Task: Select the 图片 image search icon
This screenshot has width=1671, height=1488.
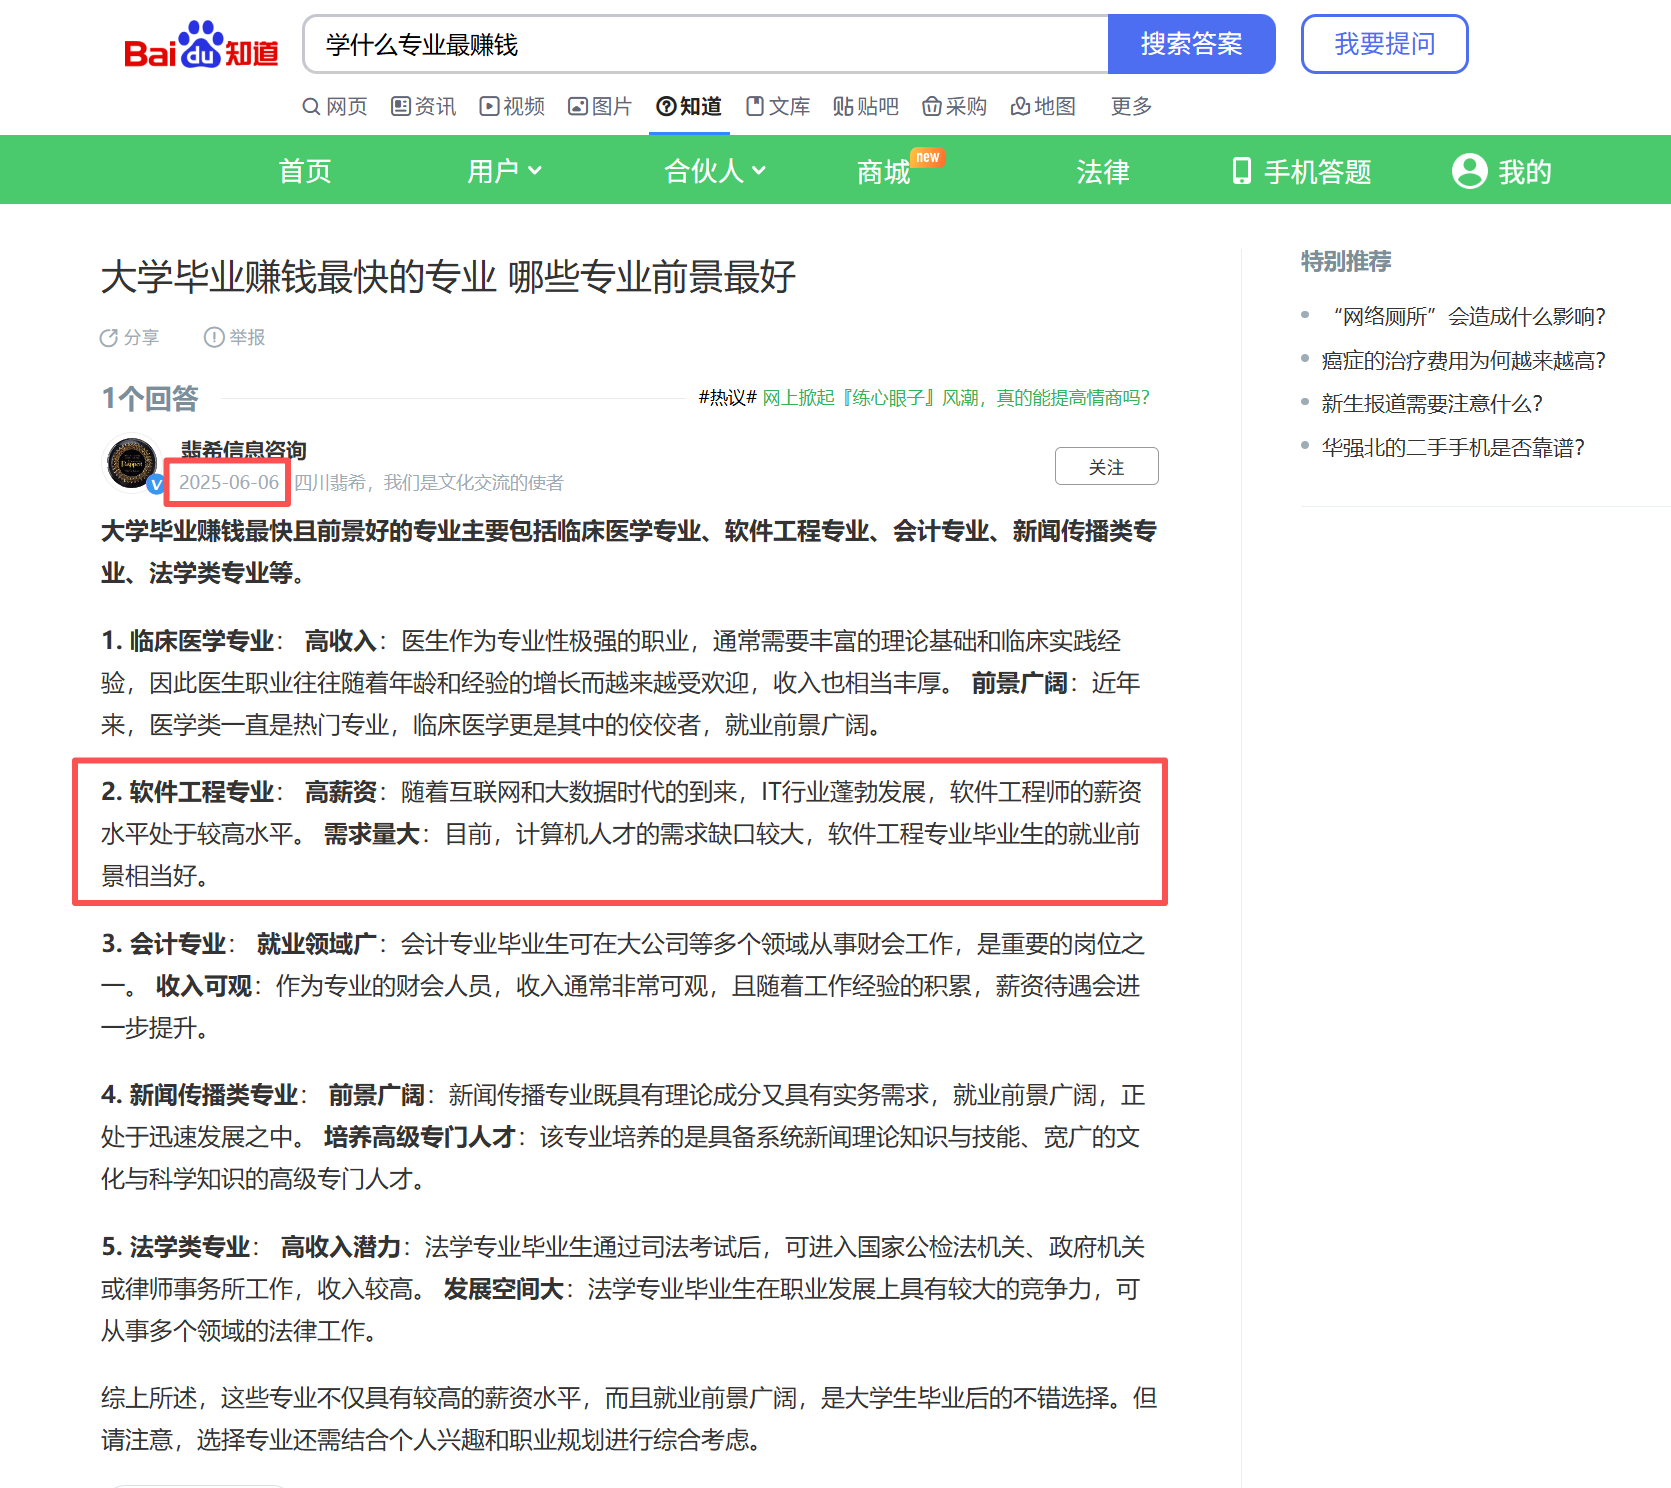Action: click(578, 106)
